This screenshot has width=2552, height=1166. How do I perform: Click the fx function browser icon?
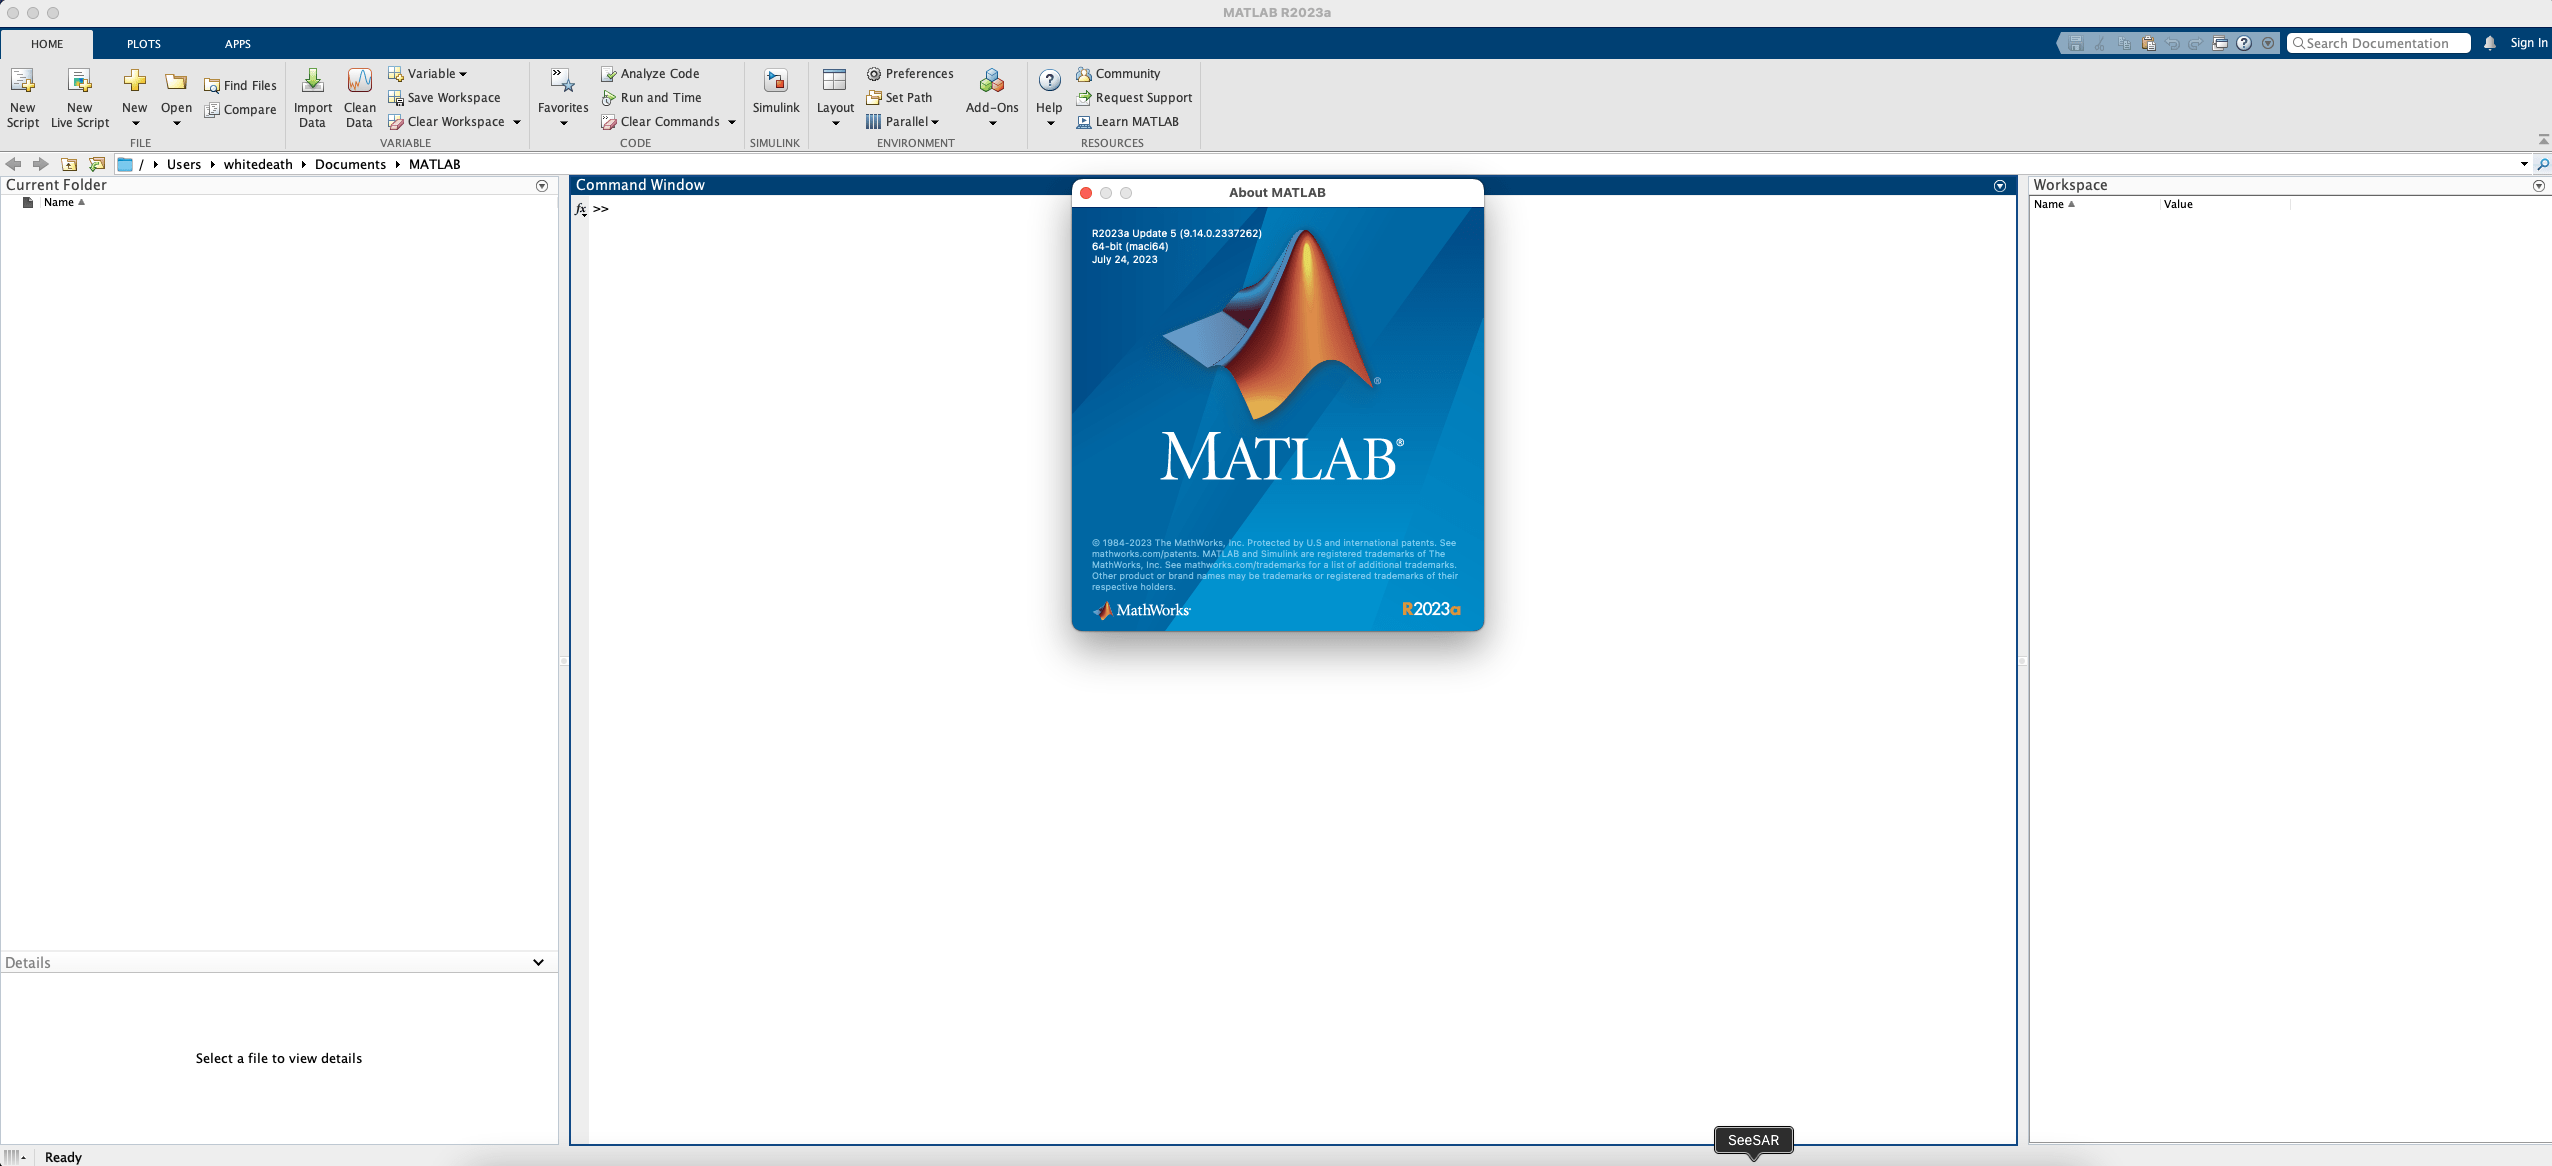tap(580, 209)
